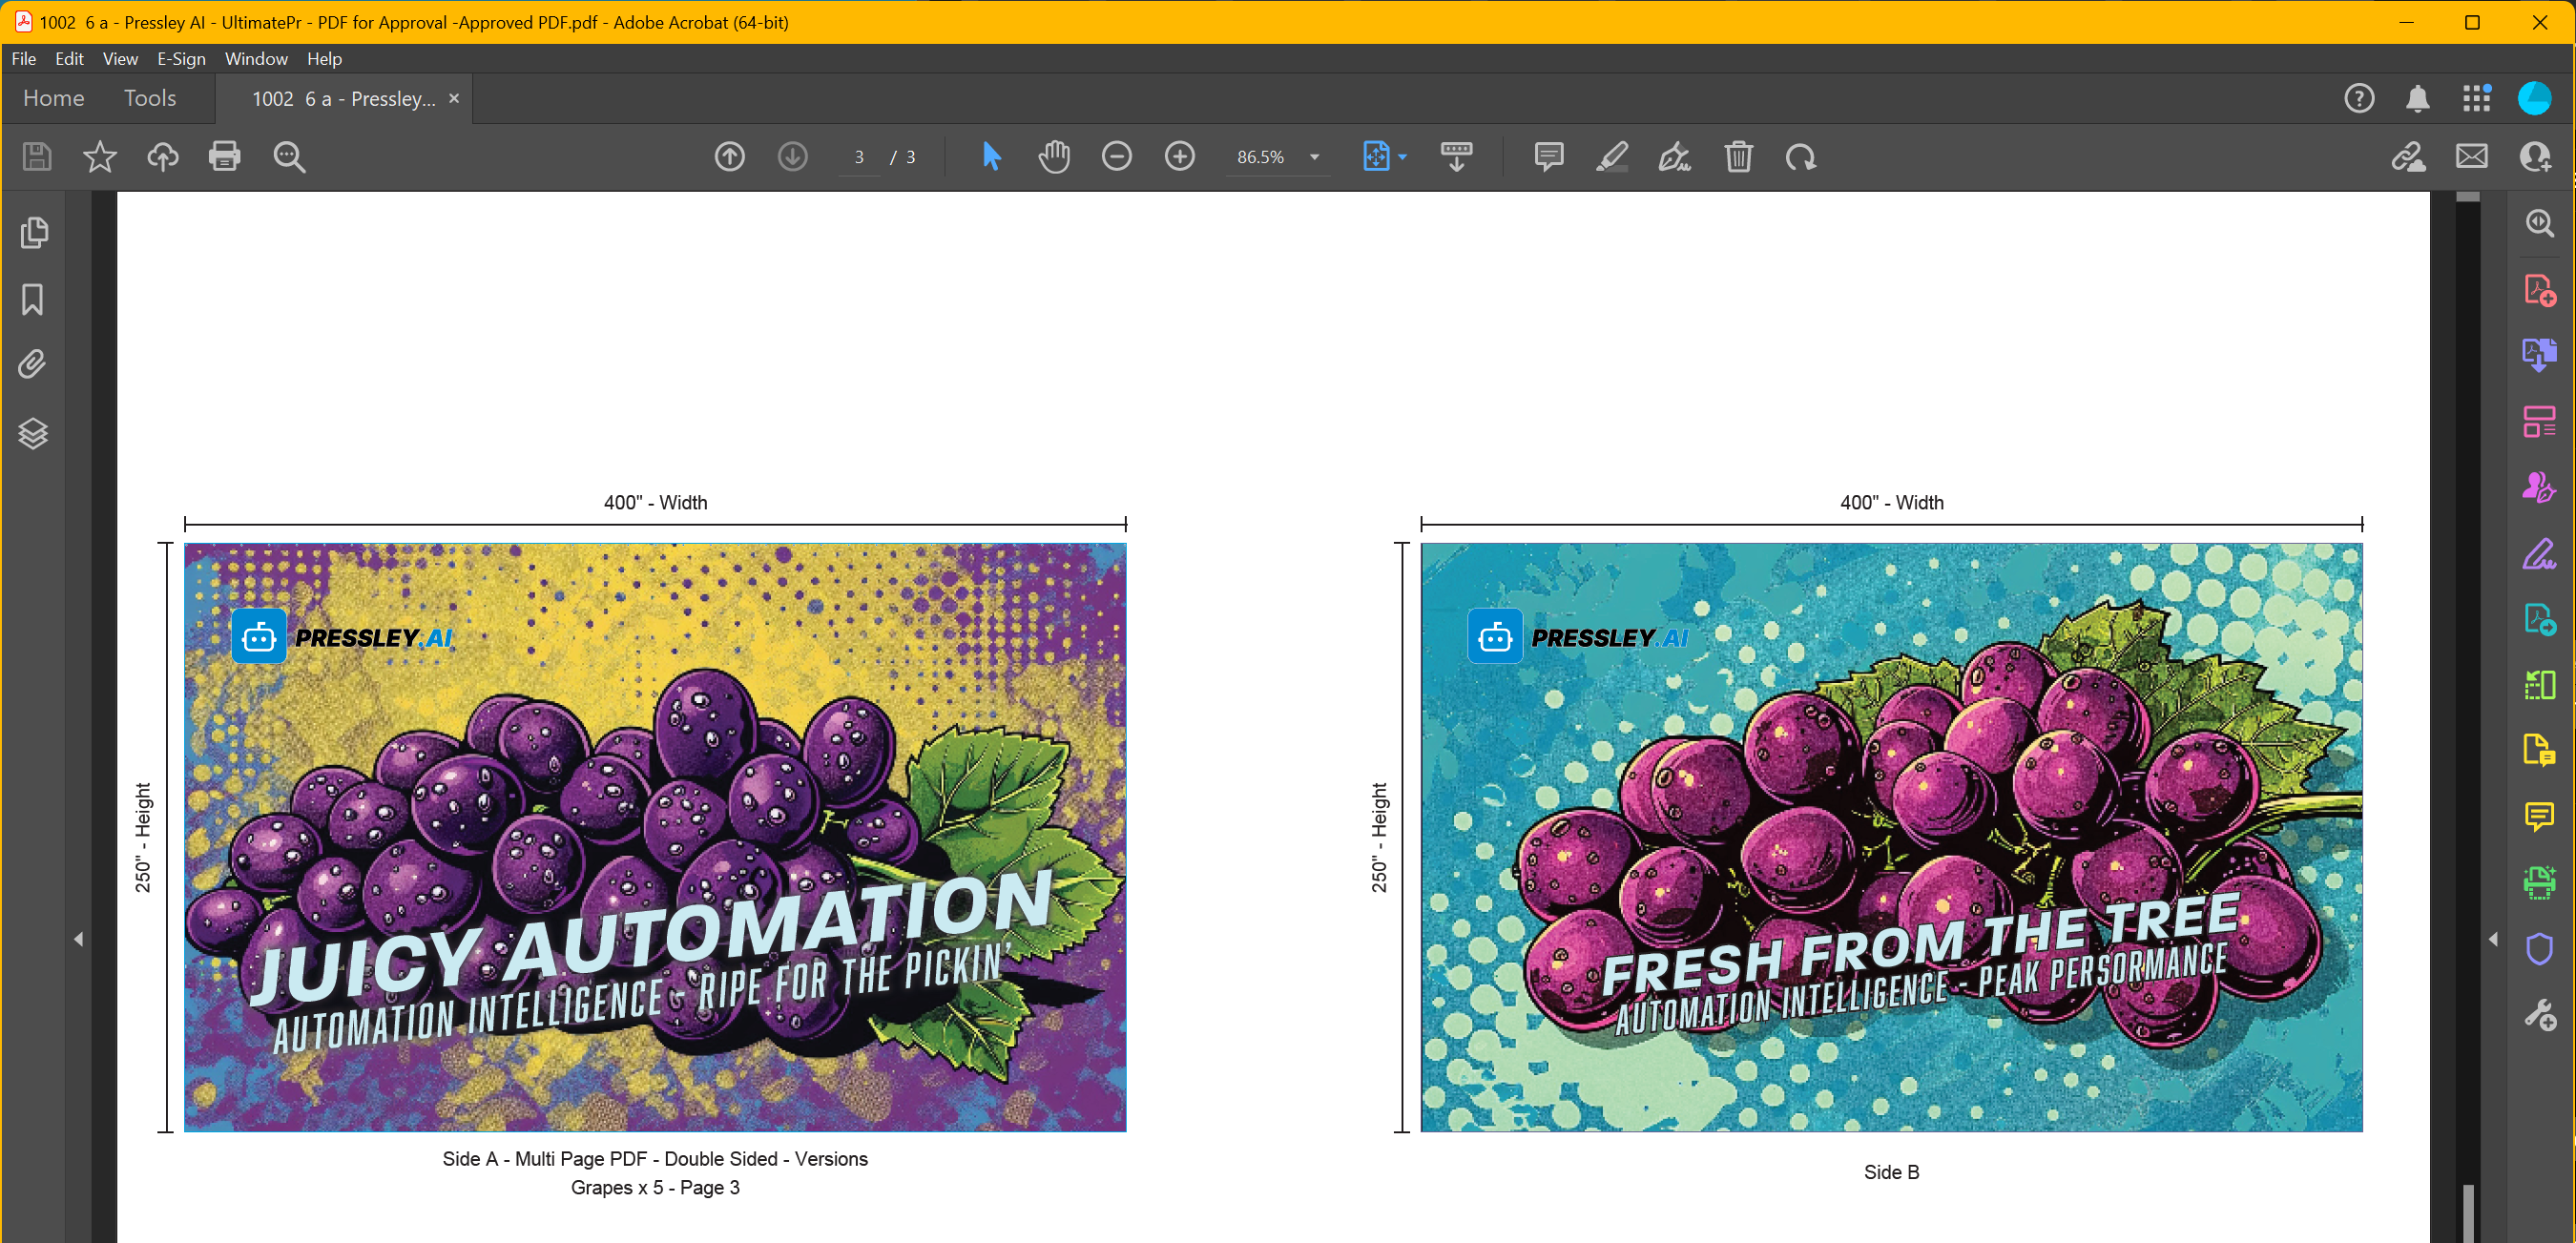Open the Help question mark

2360,99
